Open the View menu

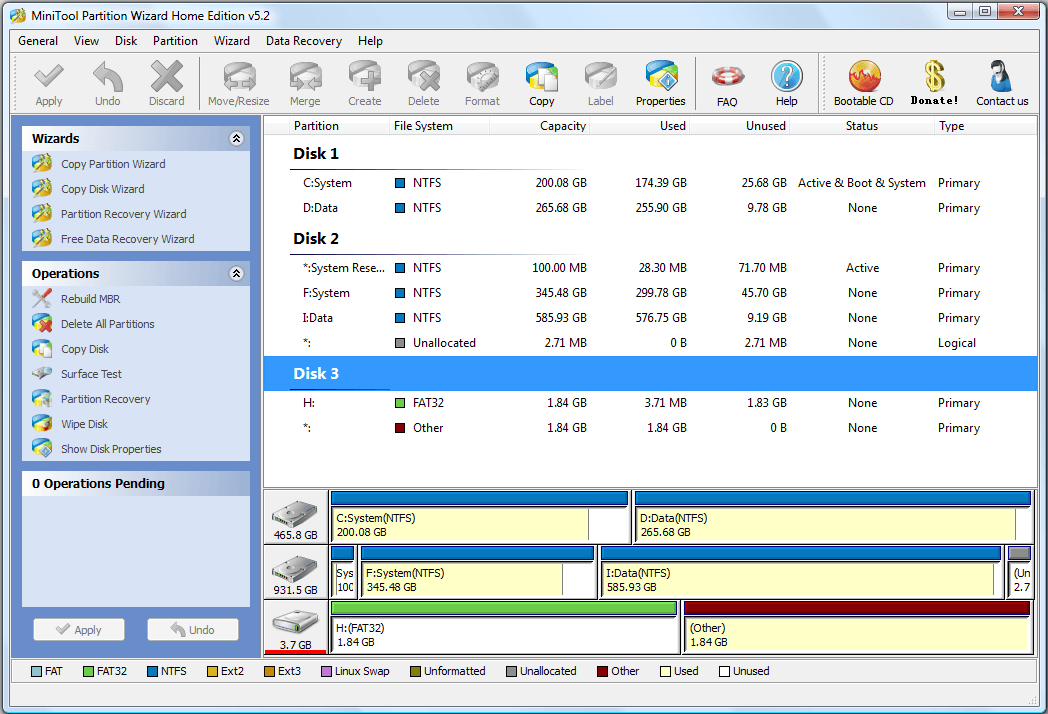(x=86, y=41)
